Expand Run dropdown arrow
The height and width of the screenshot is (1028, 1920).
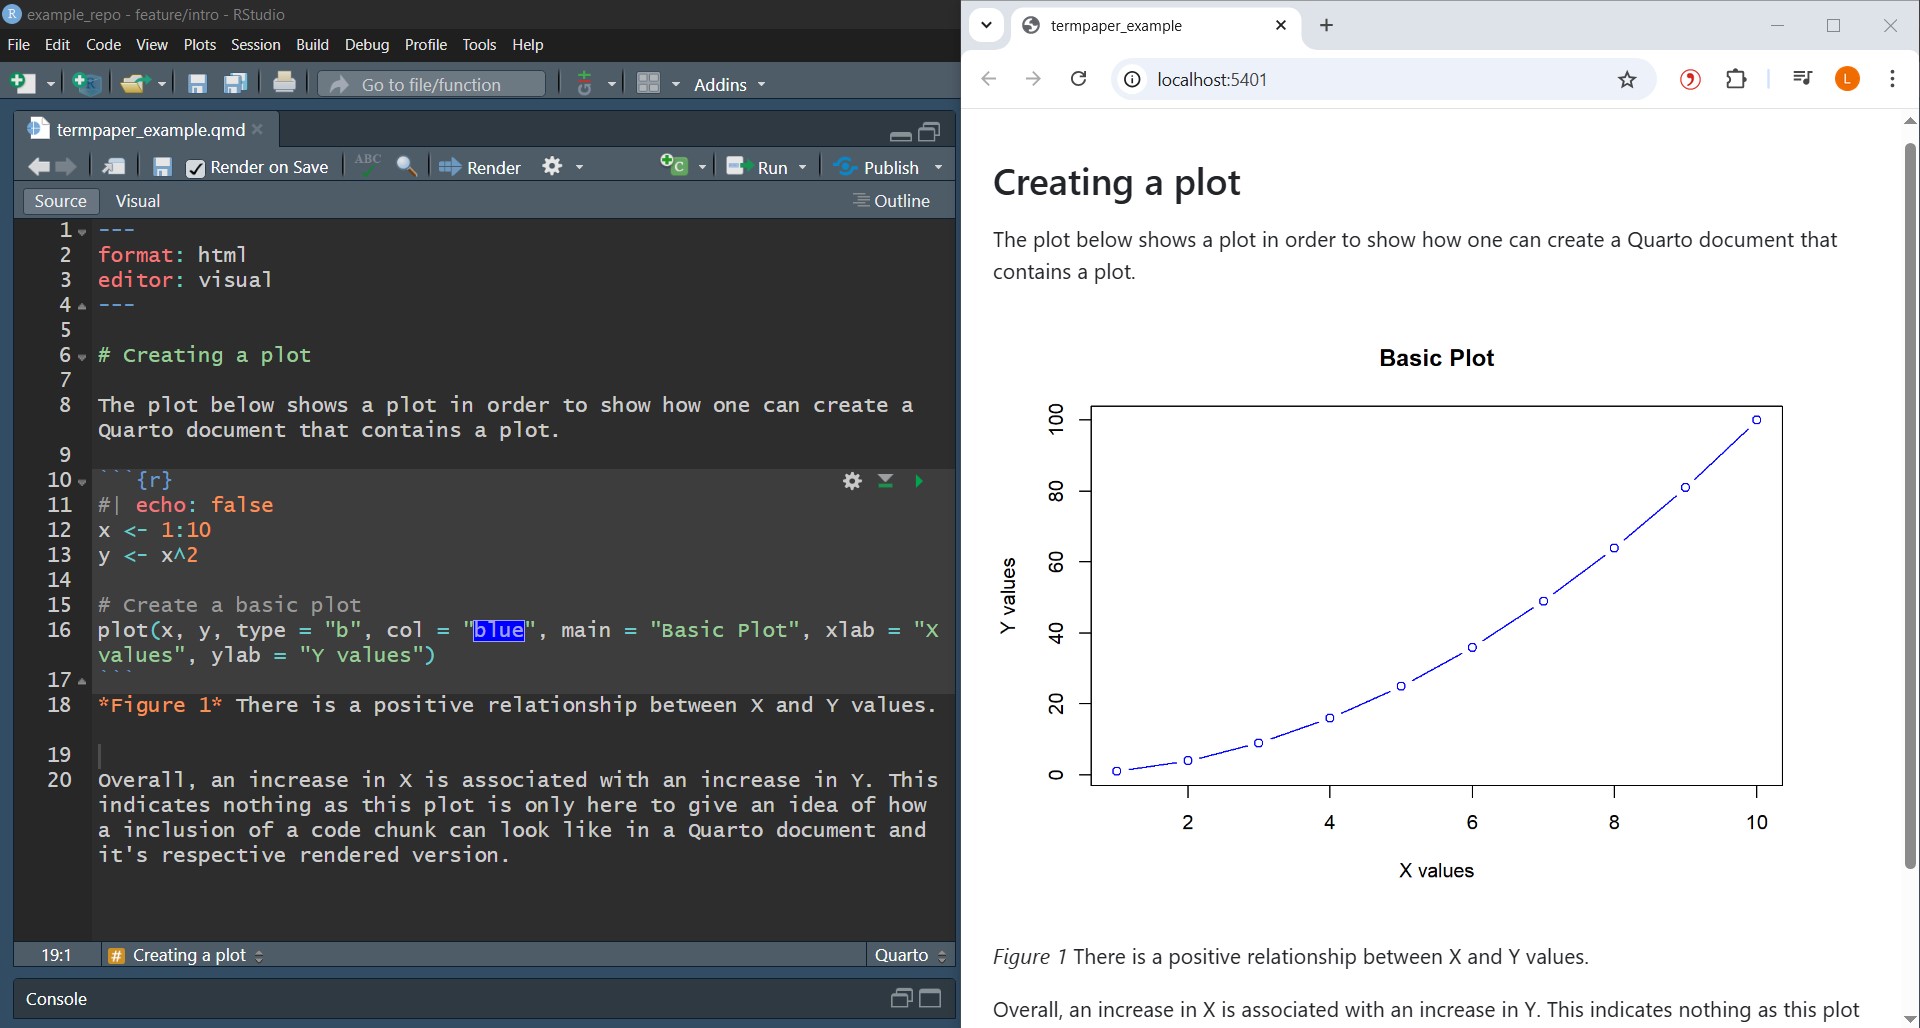click(802, 168)
